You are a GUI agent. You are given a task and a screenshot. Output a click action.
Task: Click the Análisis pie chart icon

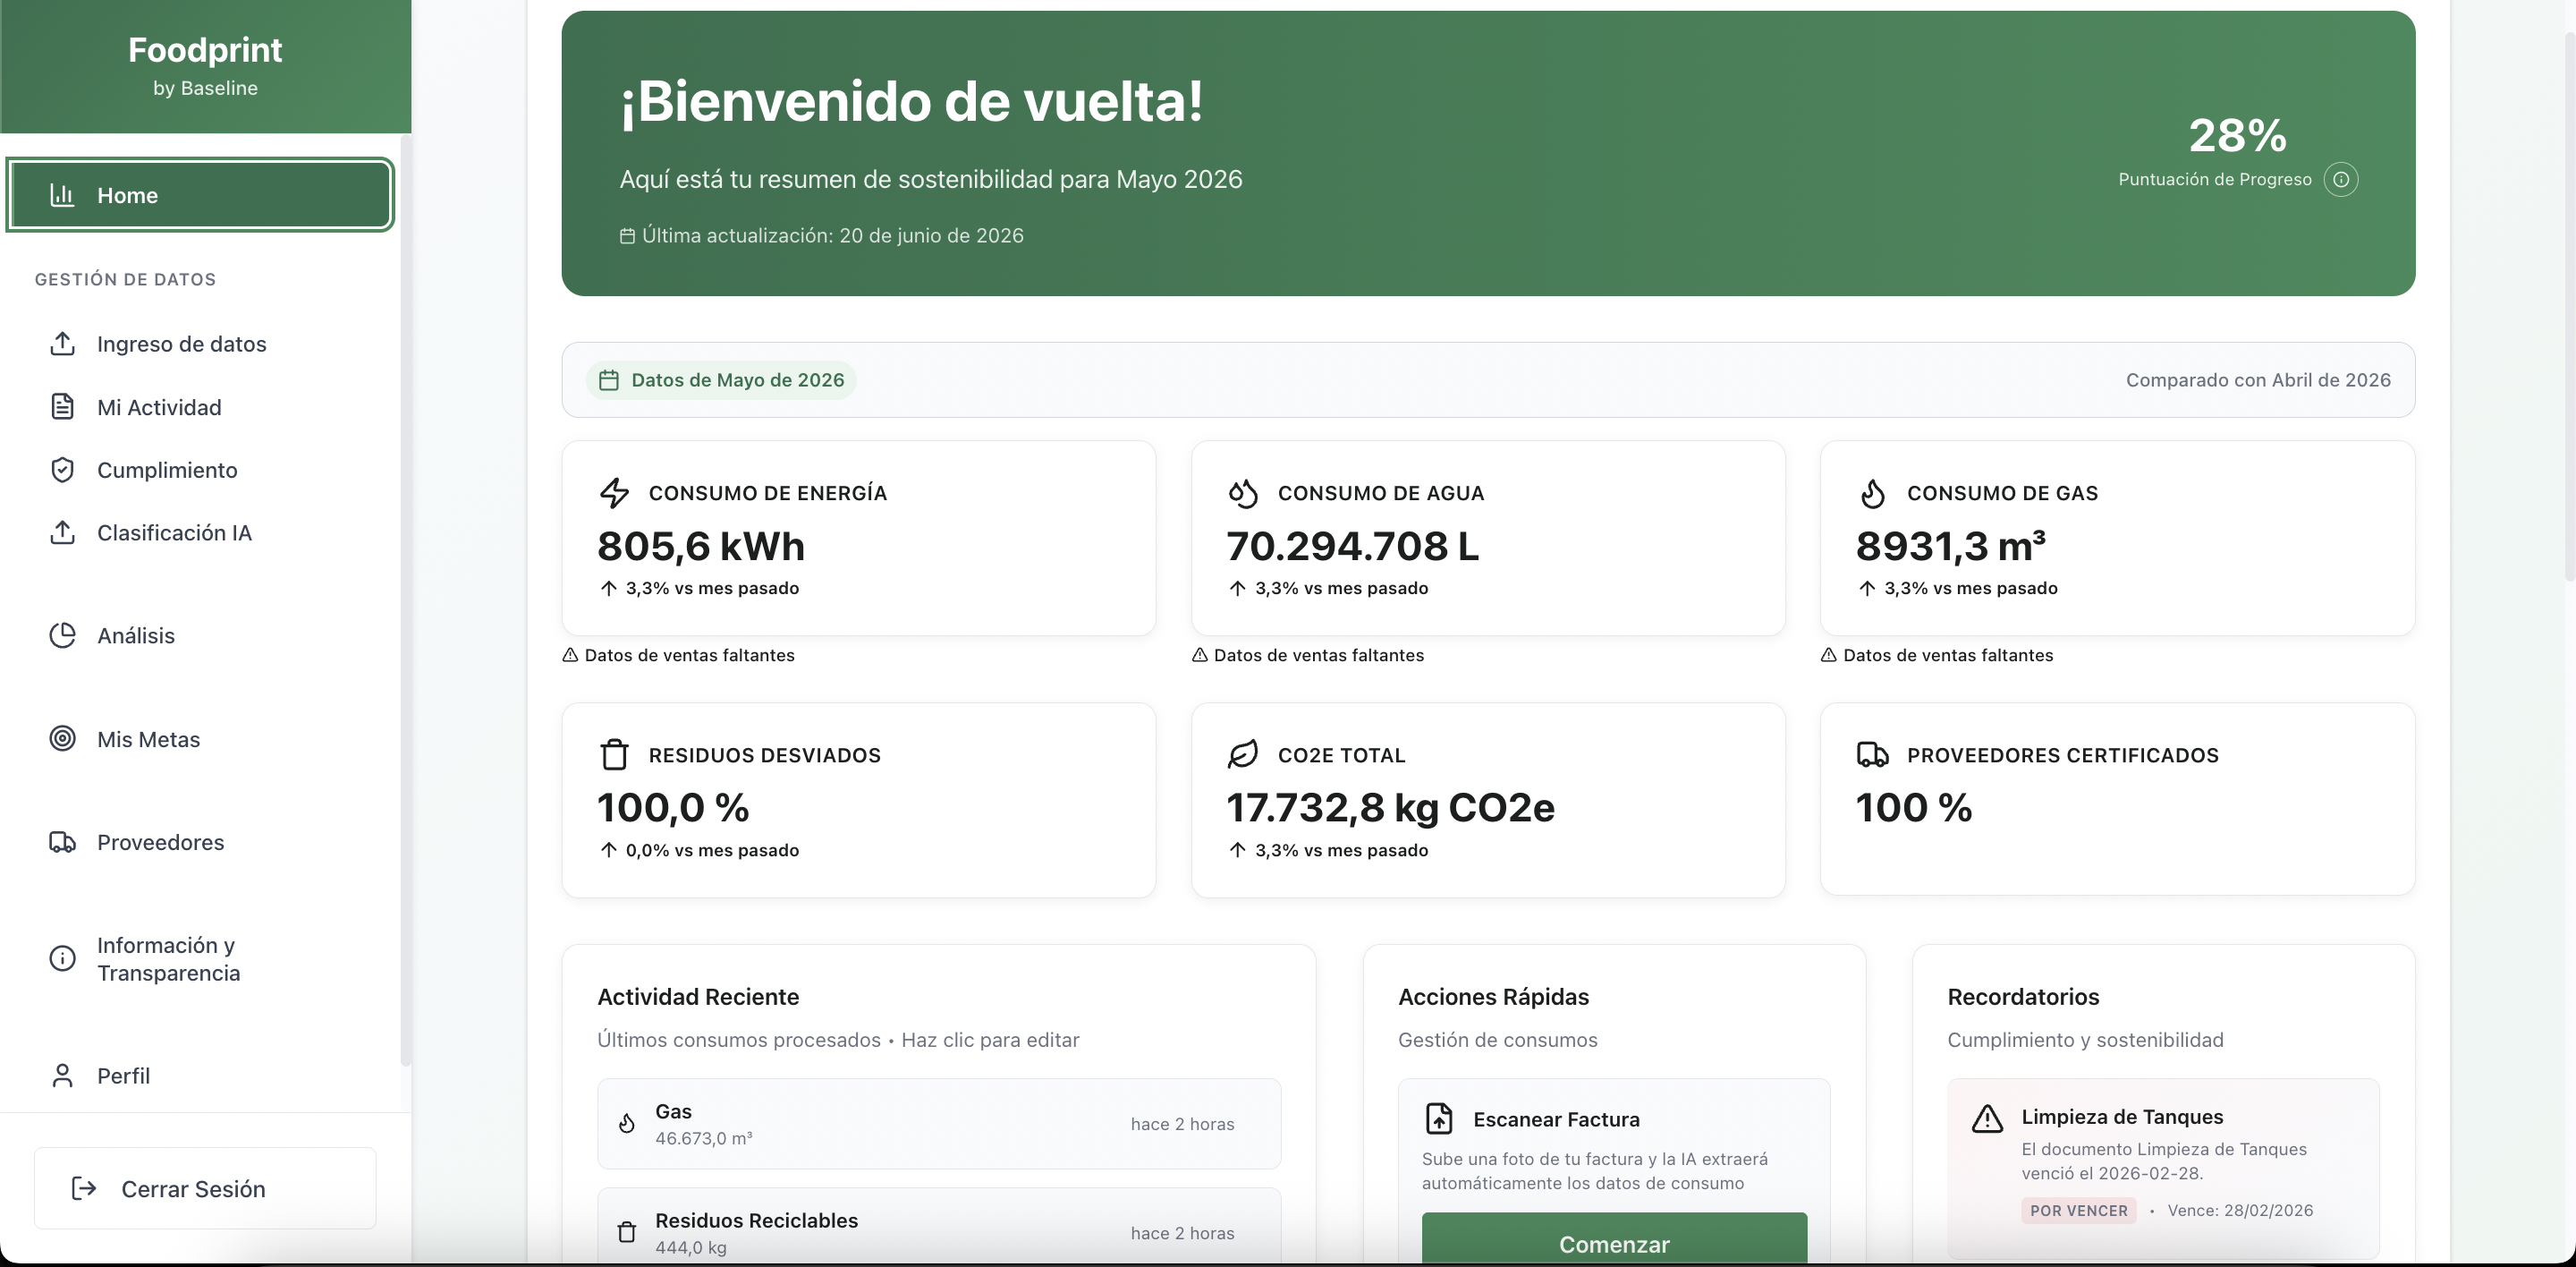[62, 636]
